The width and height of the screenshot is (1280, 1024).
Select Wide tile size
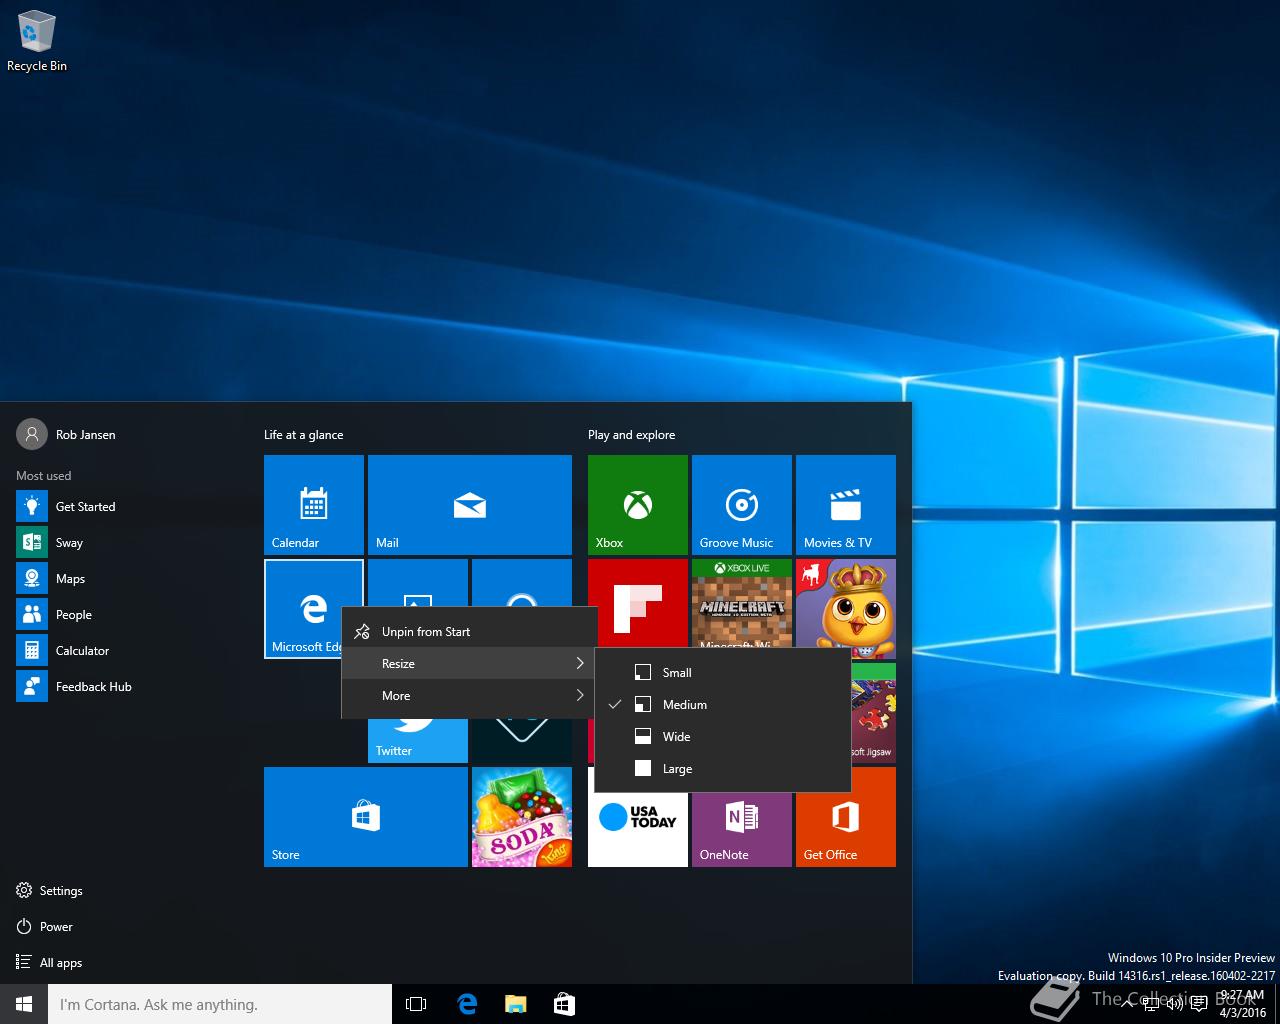tap(723, 737)
